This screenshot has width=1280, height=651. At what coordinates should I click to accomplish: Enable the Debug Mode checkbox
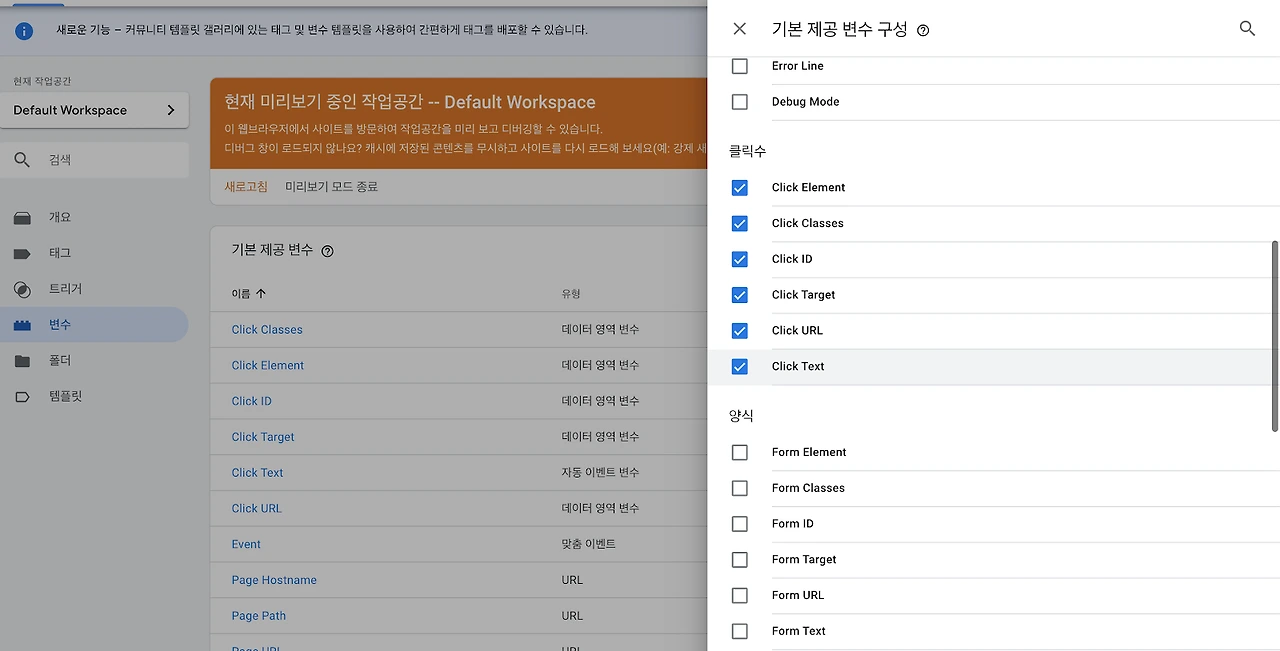pos(740,102)
